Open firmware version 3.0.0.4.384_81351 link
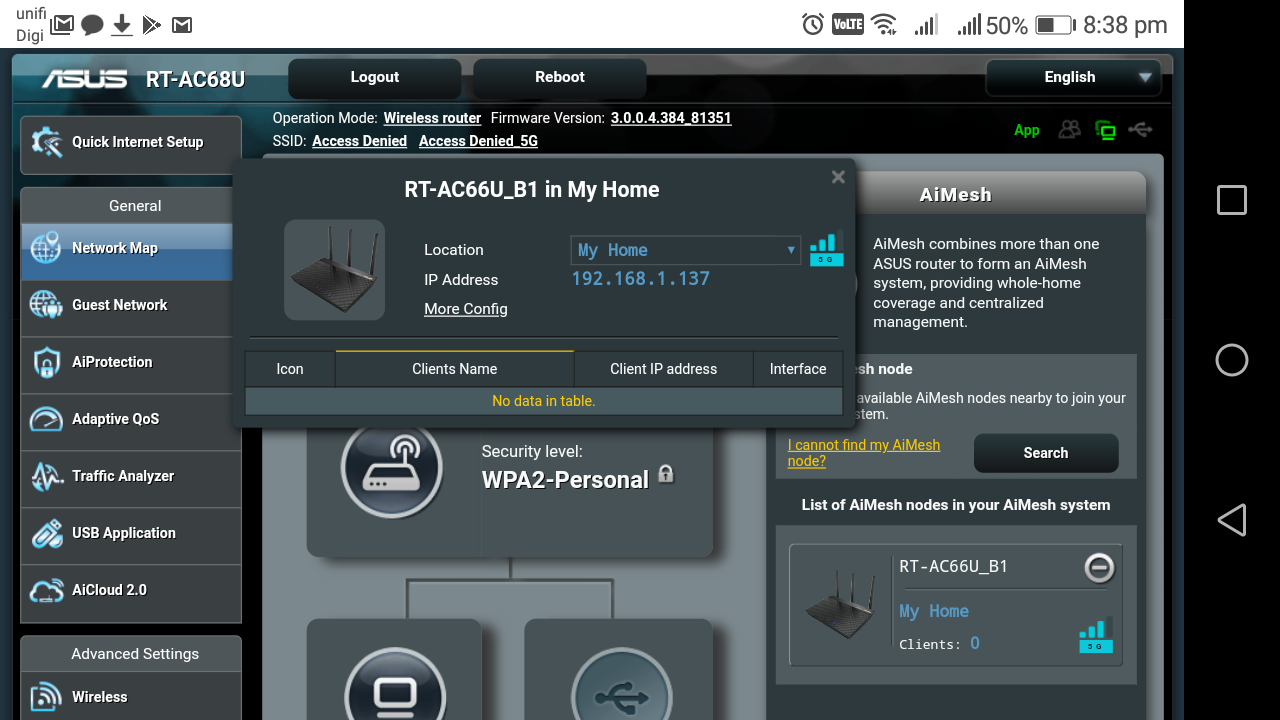This screenshot has height=720, width=1280. point(671,118)
